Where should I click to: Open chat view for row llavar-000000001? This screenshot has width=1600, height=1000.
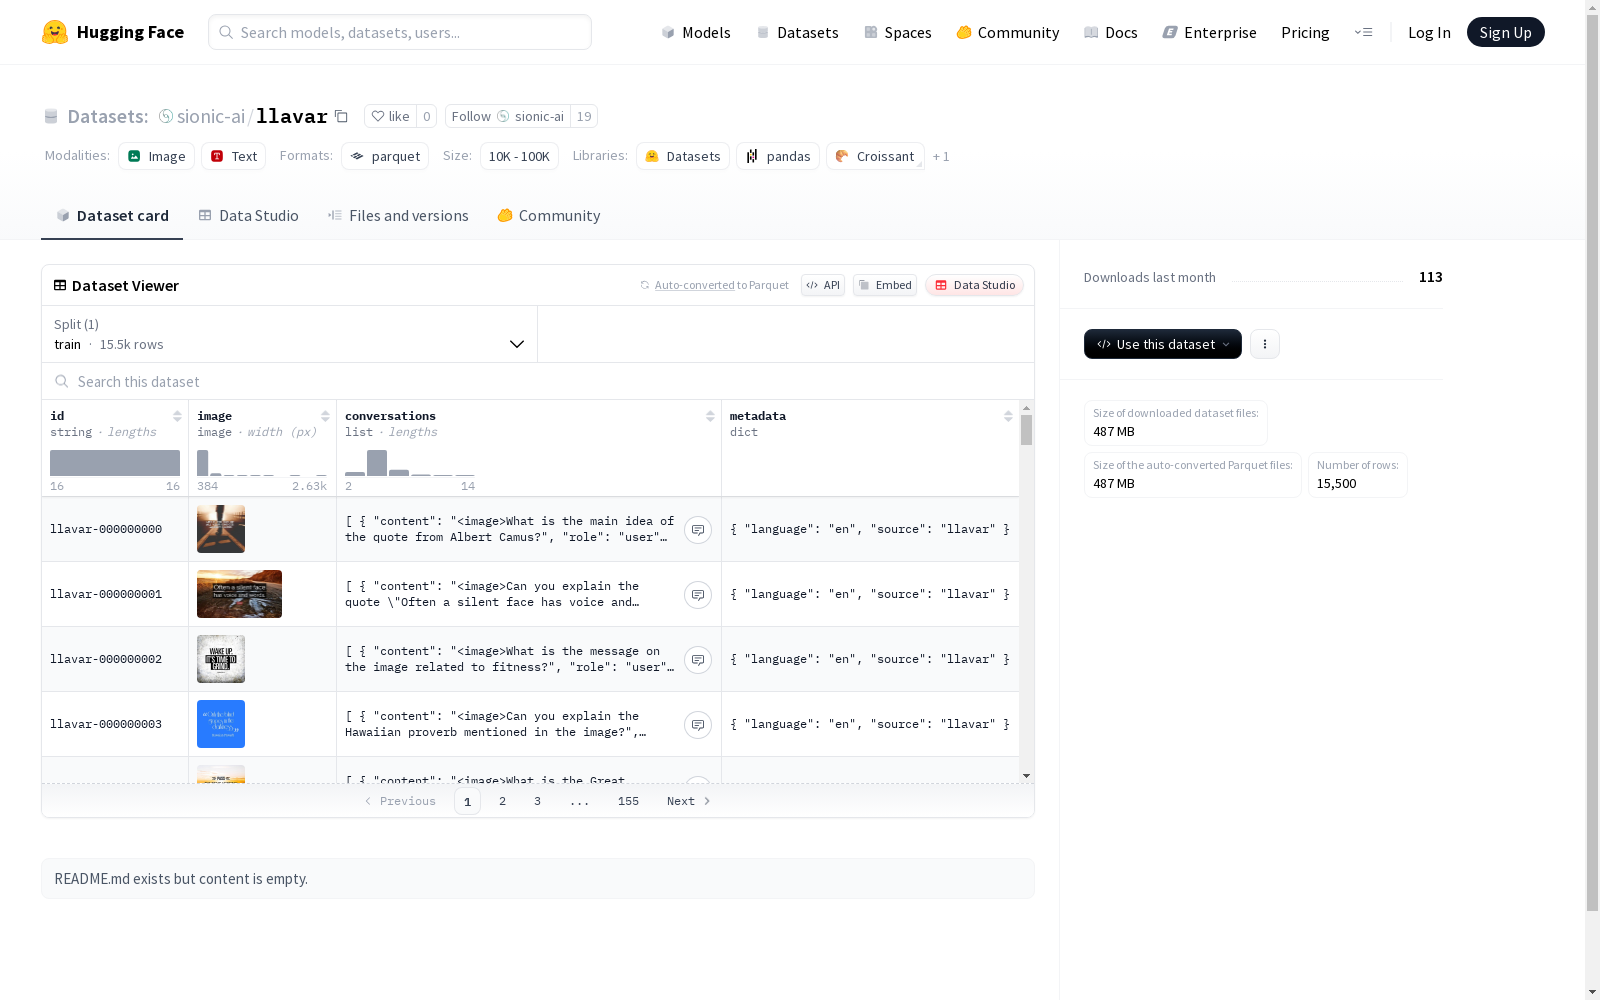[698, 594]
